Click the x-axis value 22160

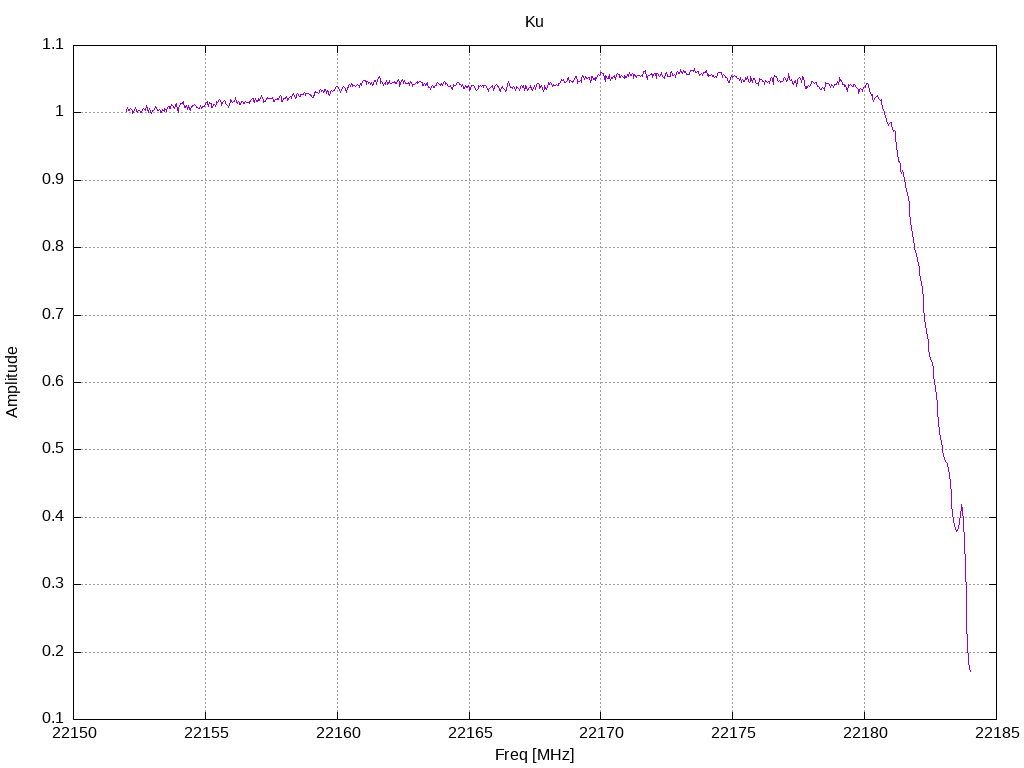pos(338,733)
